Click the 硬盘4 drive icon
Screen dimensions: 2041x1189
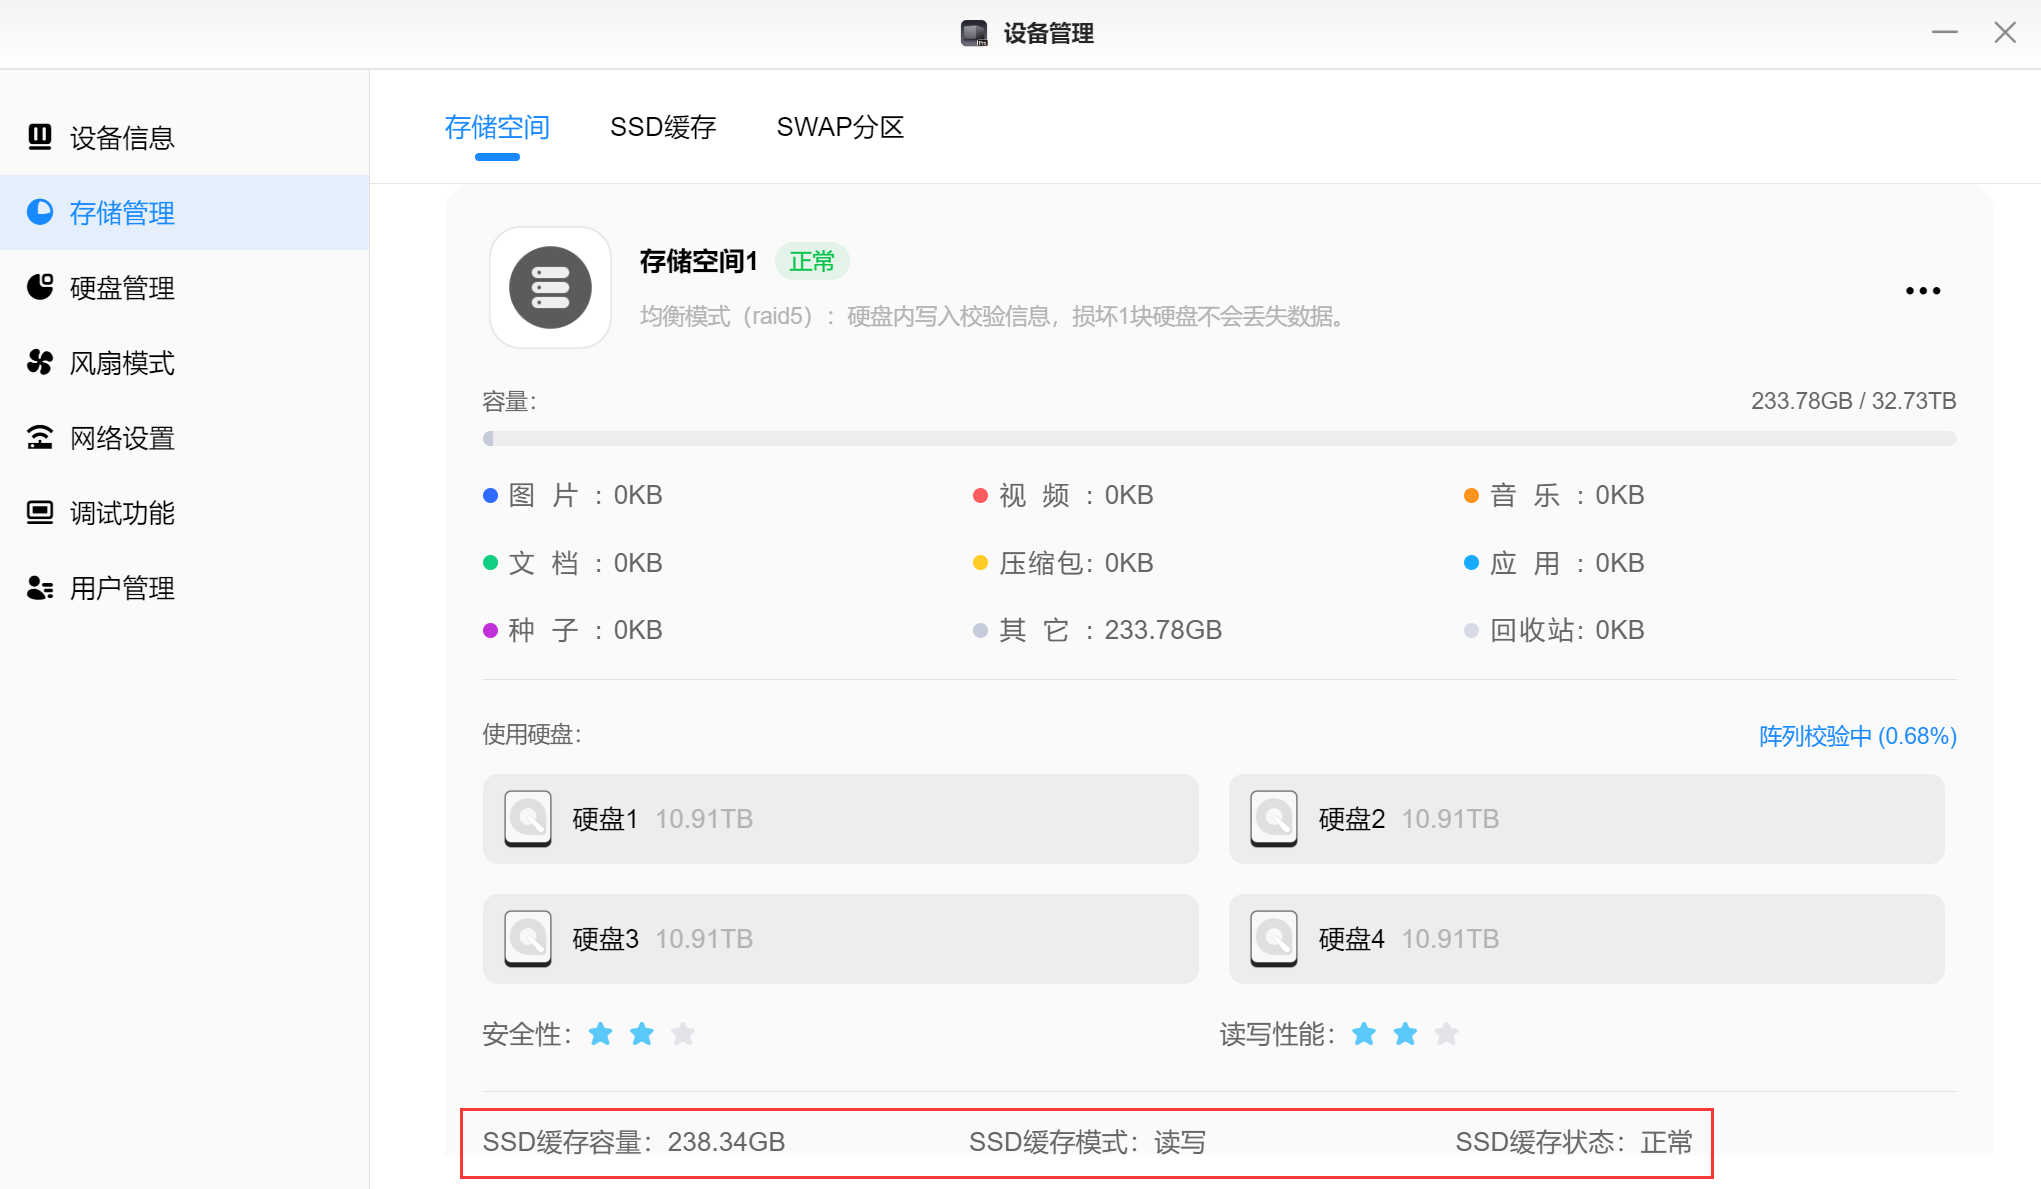[x=1274, y=938]
